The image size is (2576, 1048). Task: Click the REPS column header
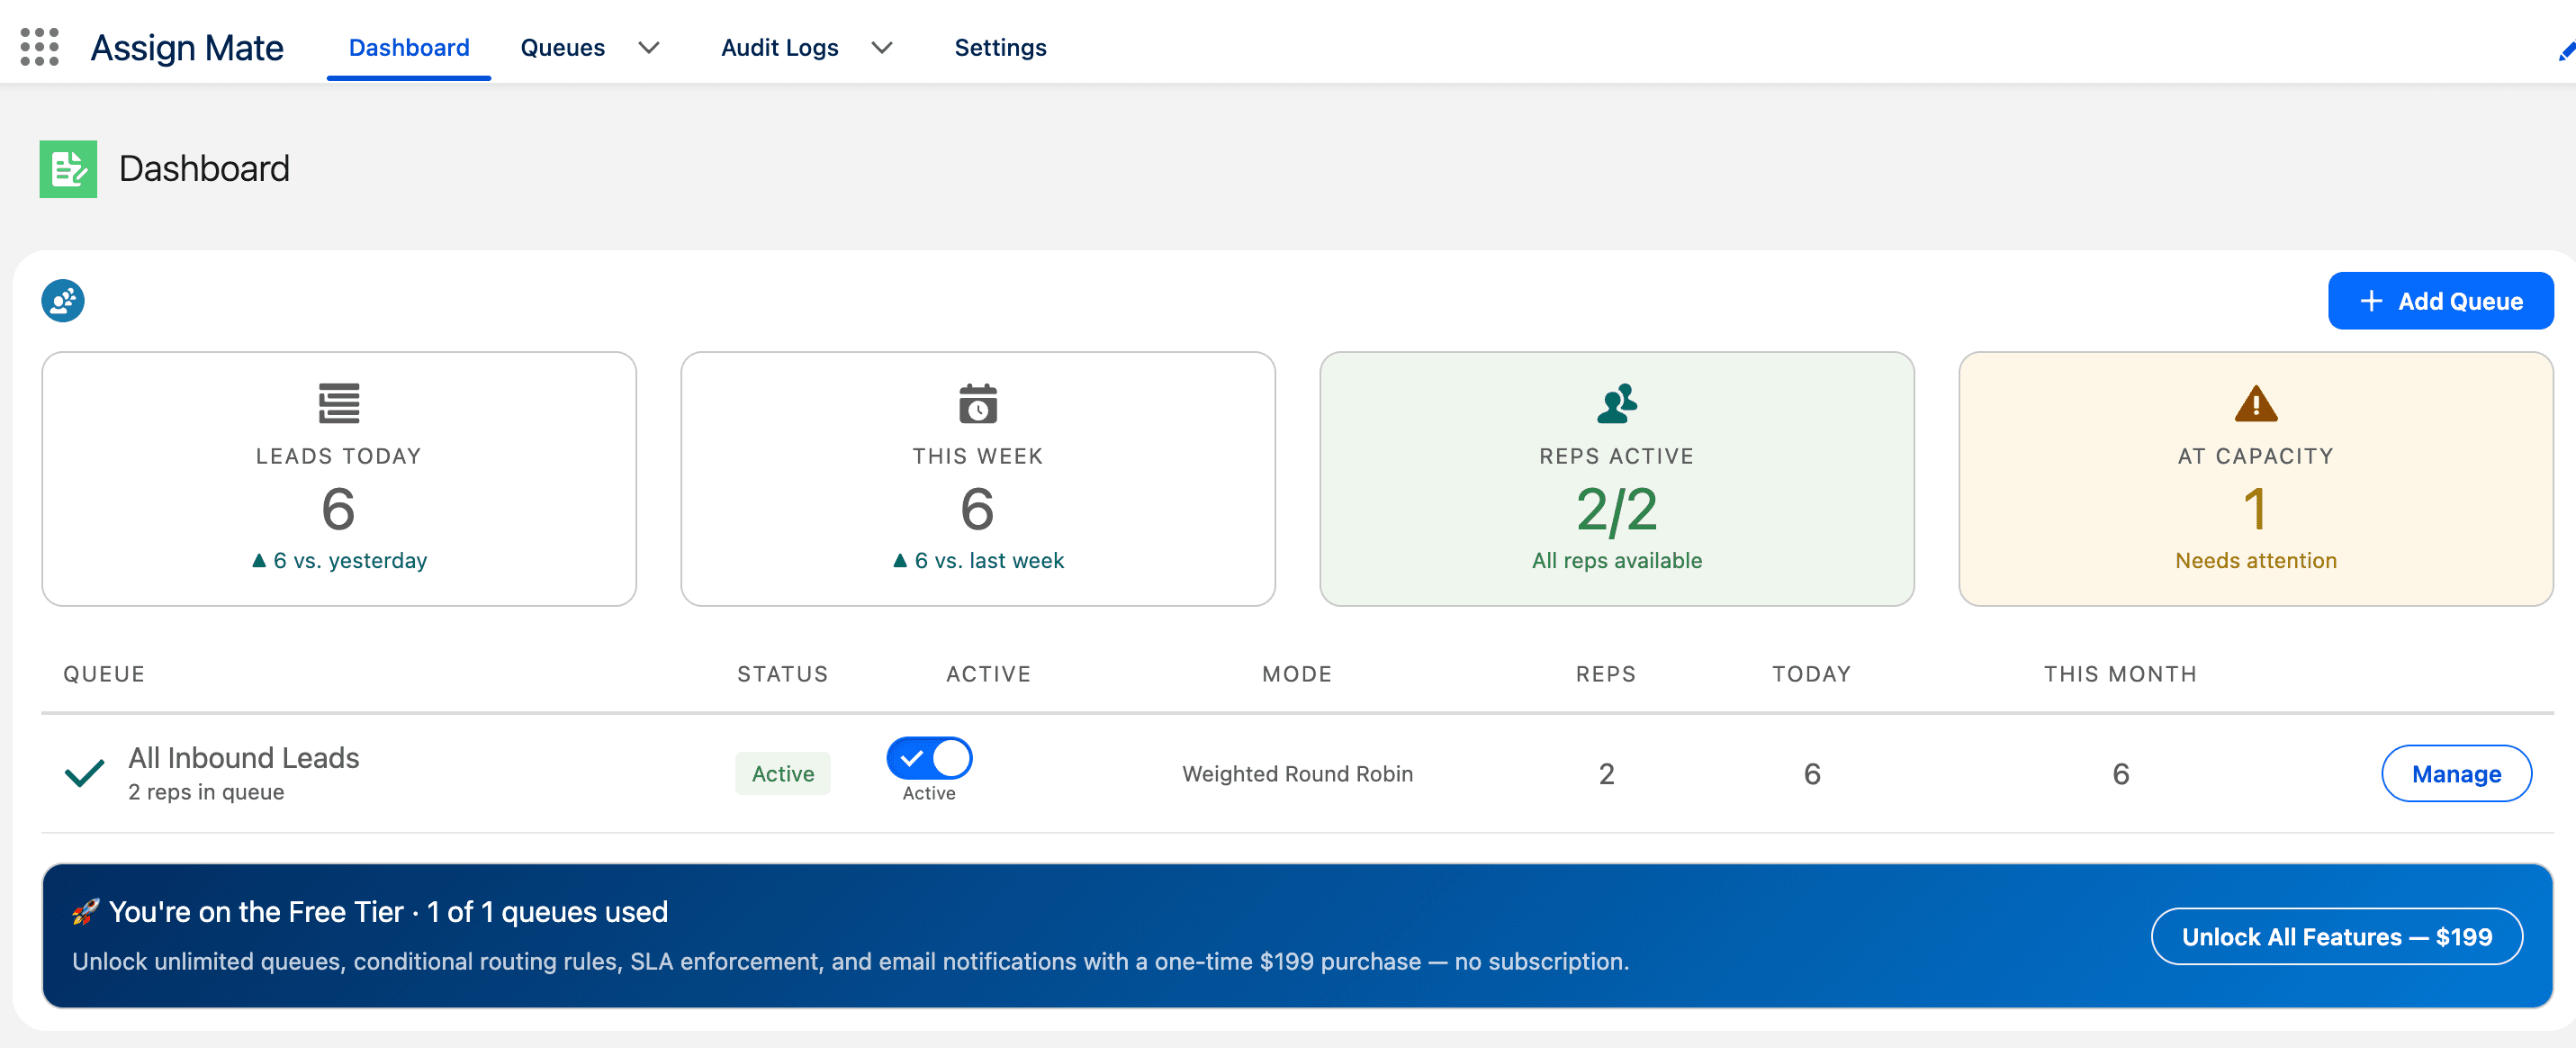click(1606, 674)
